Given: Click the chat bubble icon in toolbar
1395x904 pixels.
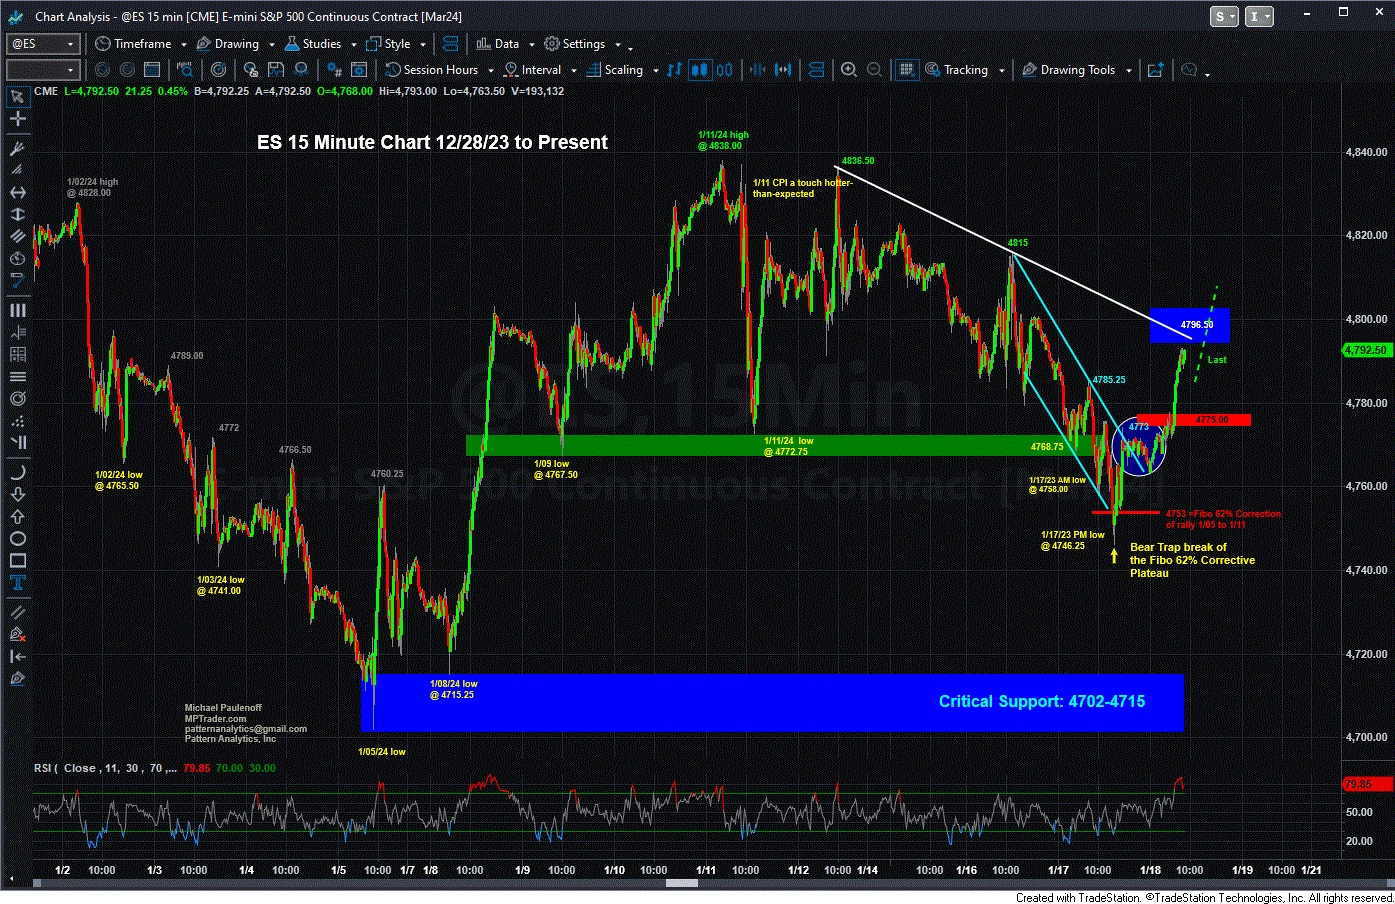Looking at the screenshot, I should pyautogui.click(x=1189, y=70).
